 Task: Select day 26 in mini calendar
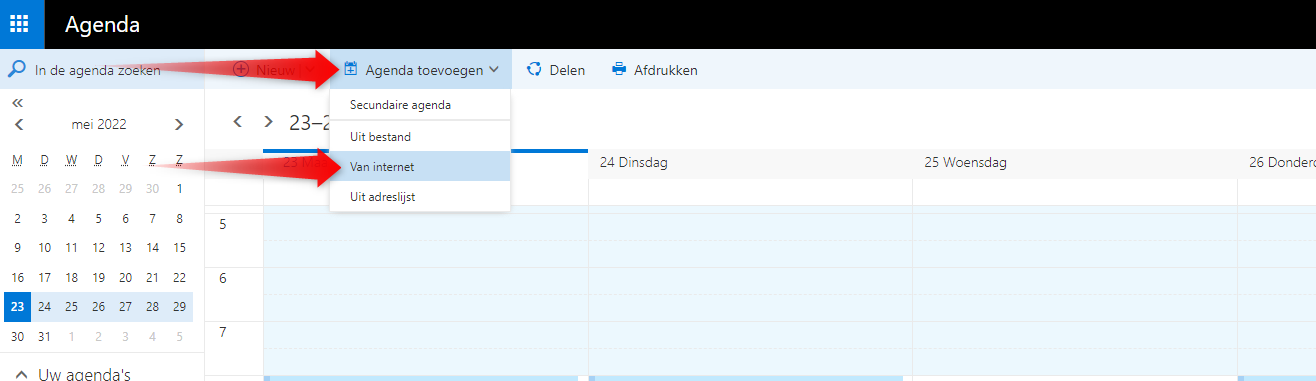click(98, 306)
